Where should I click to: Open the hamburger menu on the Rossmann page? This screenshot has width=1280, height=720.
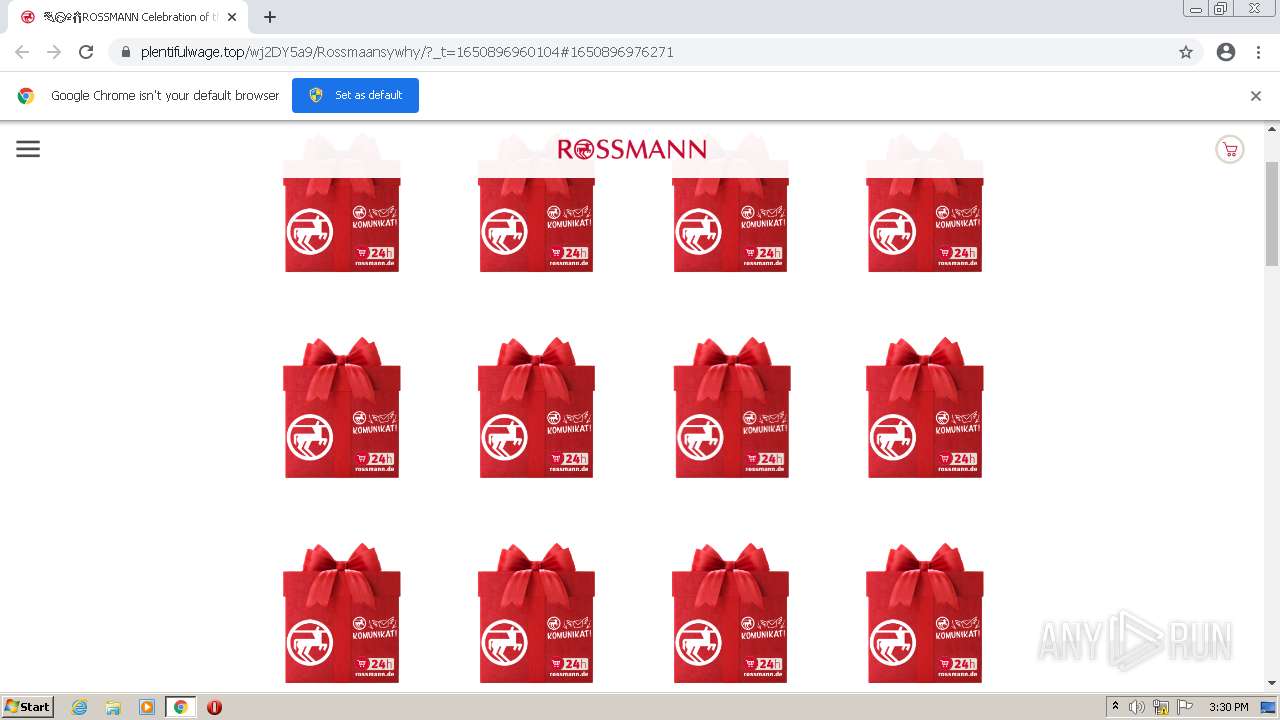tap(28, 149)
